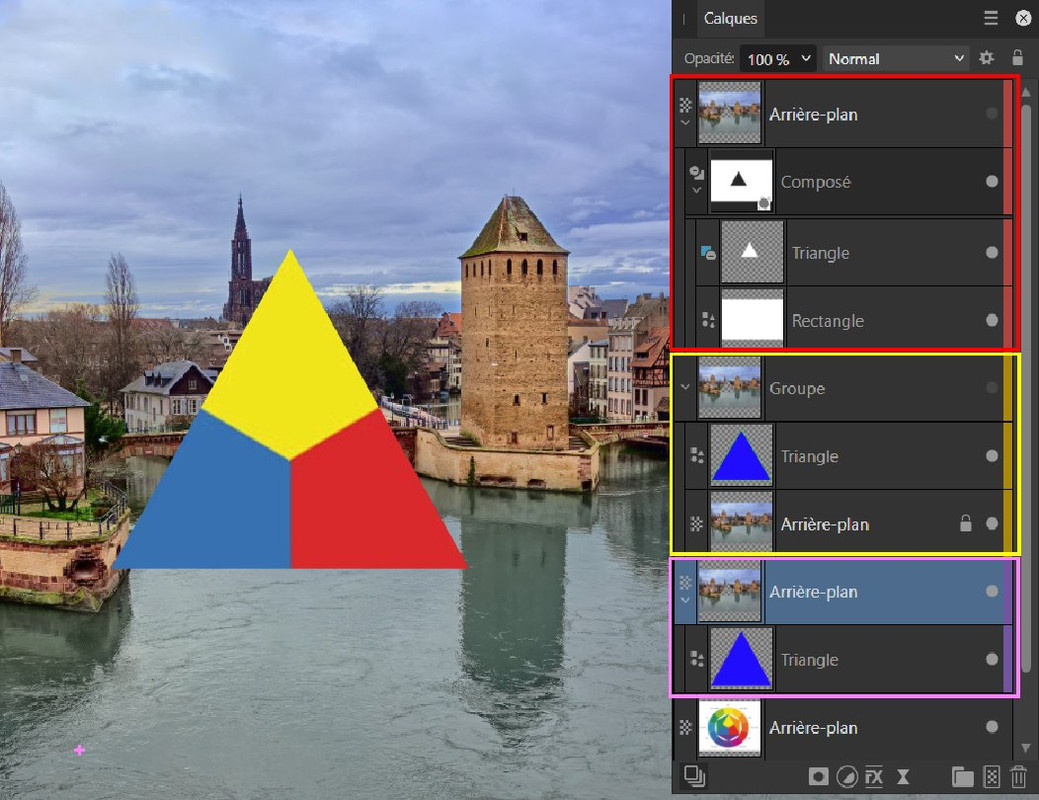Image resolution: width=1039 pixels, height=800 pixels.
Task: Unlock the locked Arrière-plan layer padlock
Action: (965, 523)
